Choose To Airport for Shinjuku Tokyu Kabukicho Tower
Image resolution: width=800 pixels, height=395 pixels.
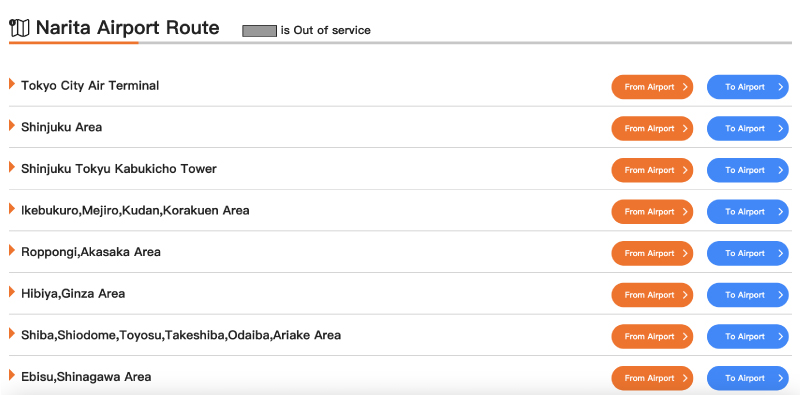coord(747,170)
